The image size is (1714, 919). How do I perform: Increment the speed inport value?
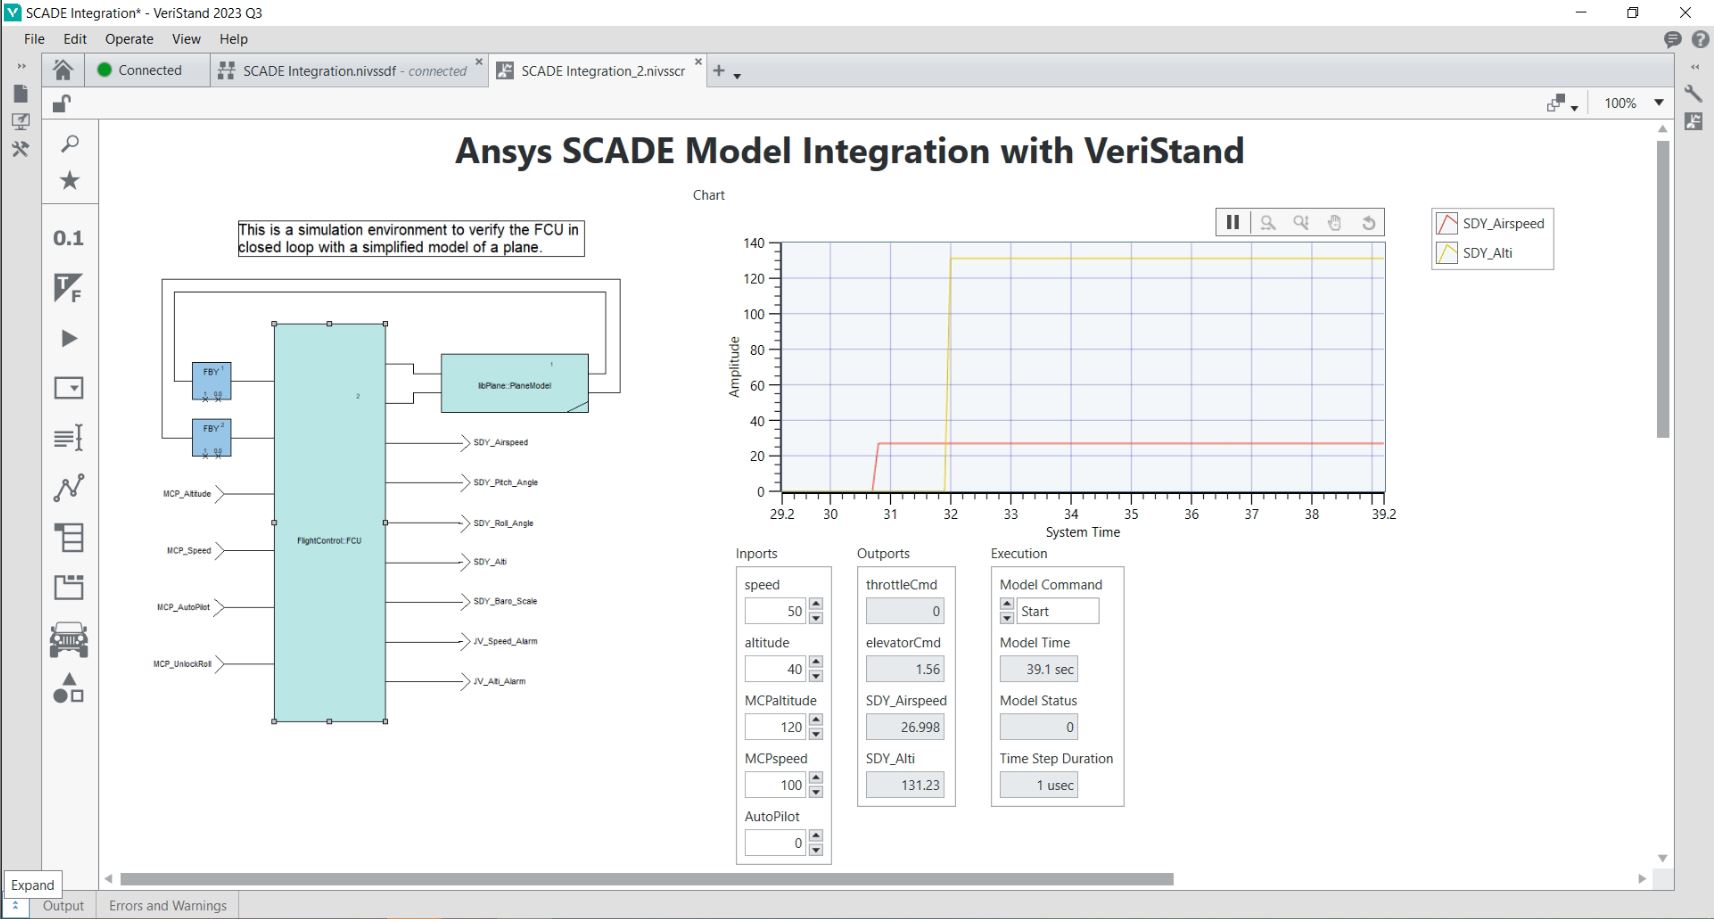pyautogui.click(x=816, y=604)
